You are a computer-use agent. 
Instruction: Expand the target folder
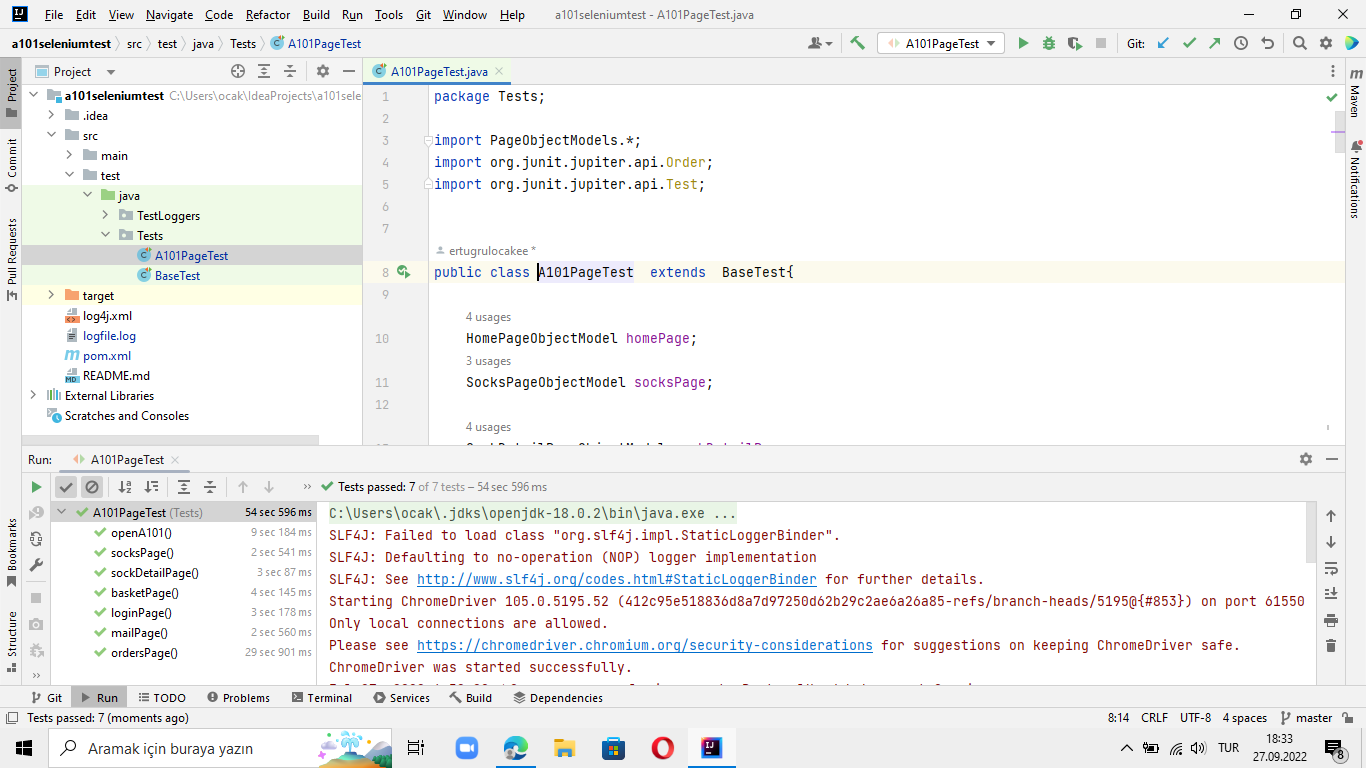point(51,295)
